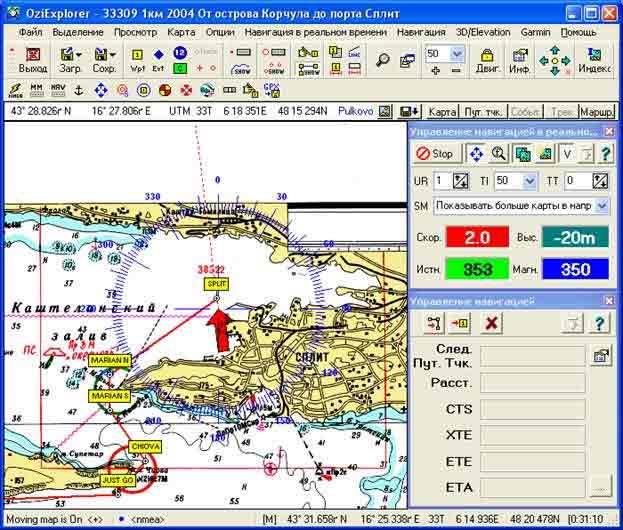Click the minus zoom-out button below the zoom box

point(456,70)
